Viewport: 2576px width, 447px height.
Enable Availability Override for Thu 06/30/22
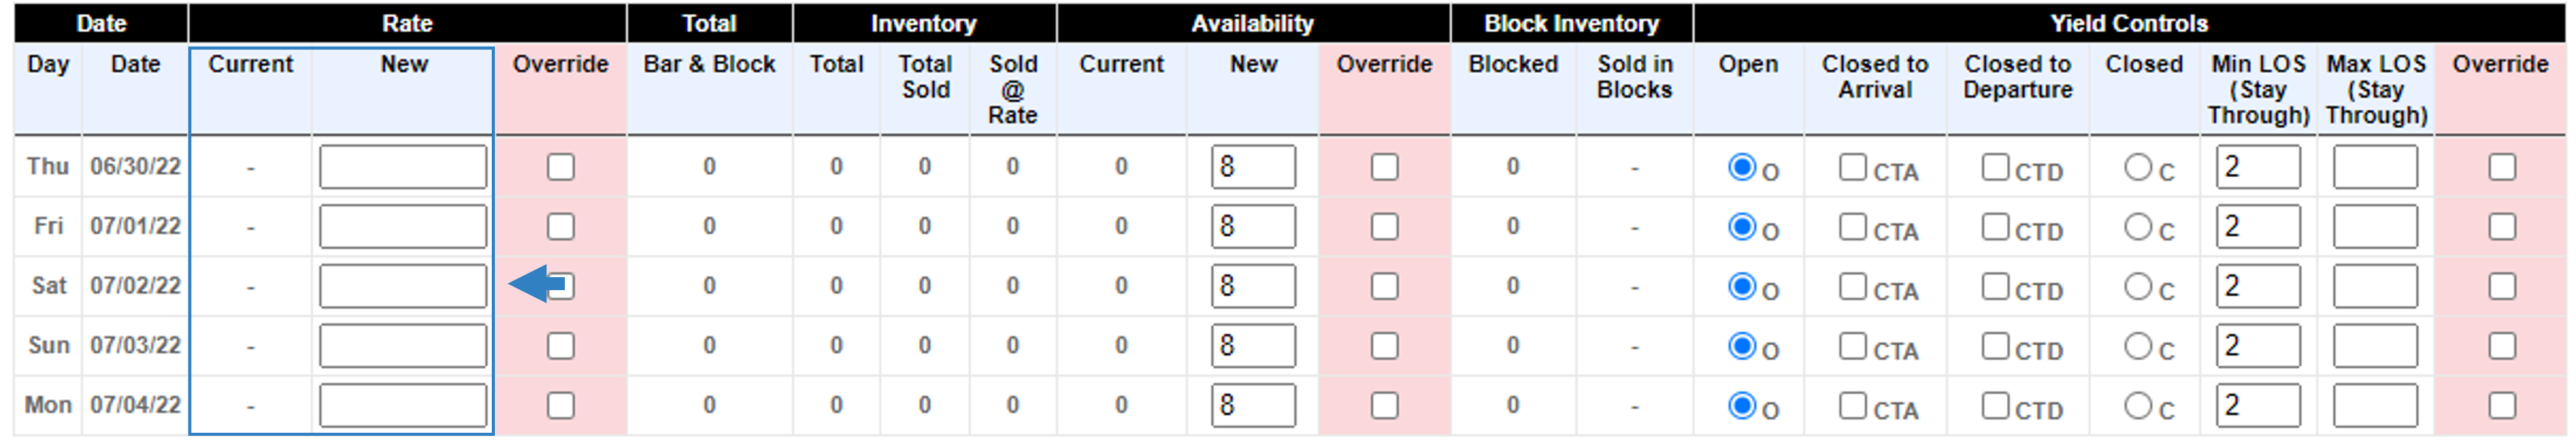coord(1385,167)
